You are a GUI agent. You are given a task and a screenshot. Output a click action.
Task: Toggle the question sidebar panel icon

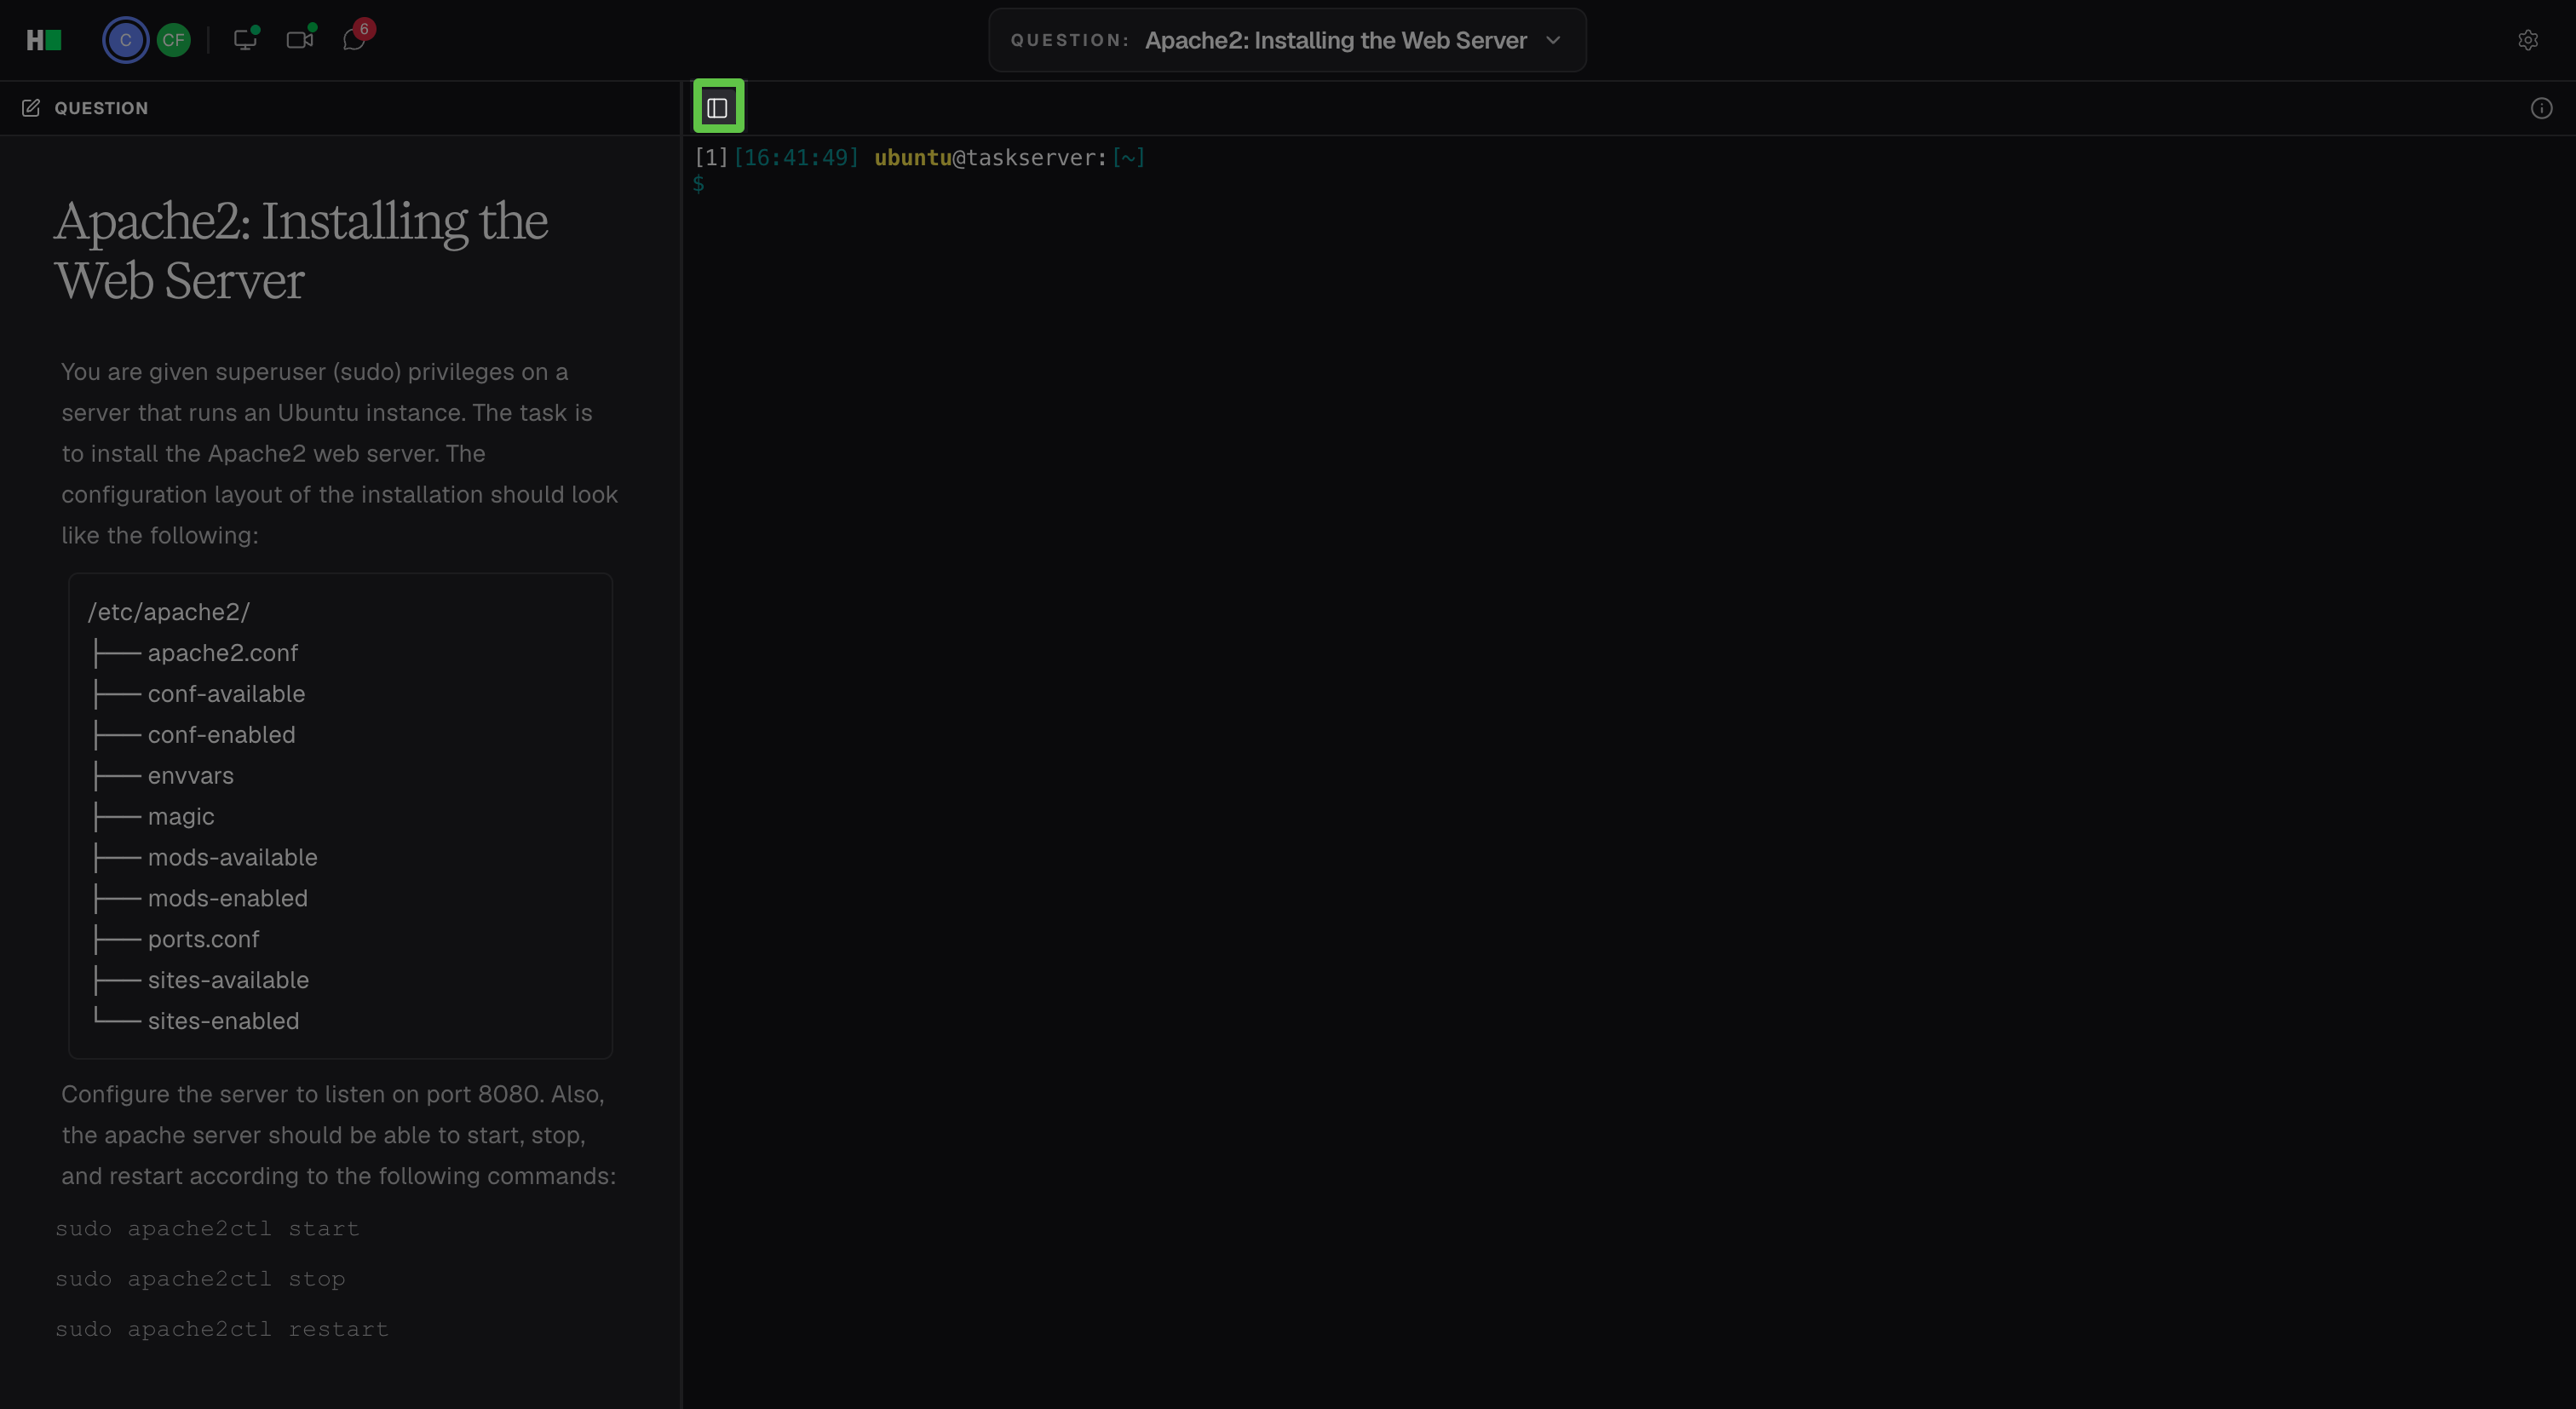[717, 108]
